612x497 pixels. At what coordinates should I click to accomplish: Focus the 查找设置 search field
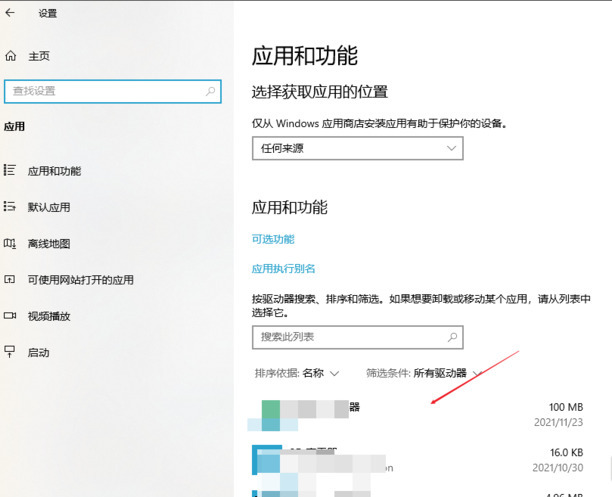pos(113,91)
